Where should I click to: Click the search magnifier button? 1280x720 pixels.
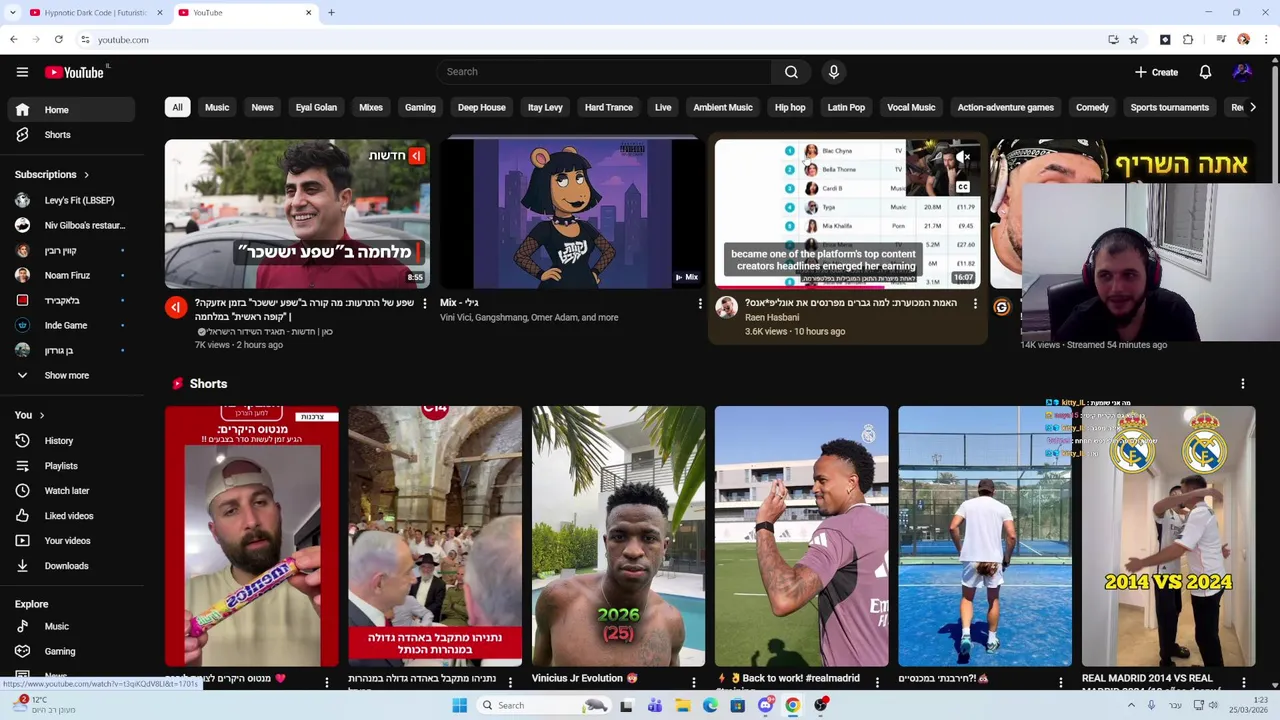coord(791,72)
